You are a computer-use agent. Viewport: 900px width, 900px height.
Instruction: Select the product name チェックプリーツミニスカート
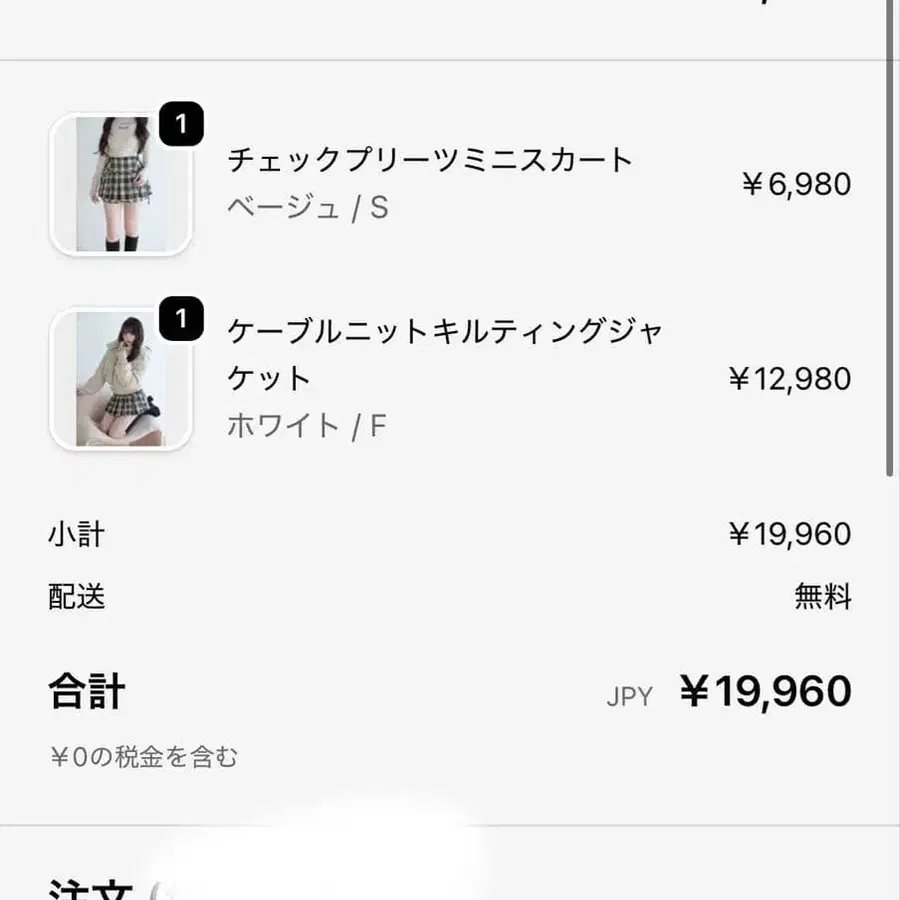tap(428, 160)
